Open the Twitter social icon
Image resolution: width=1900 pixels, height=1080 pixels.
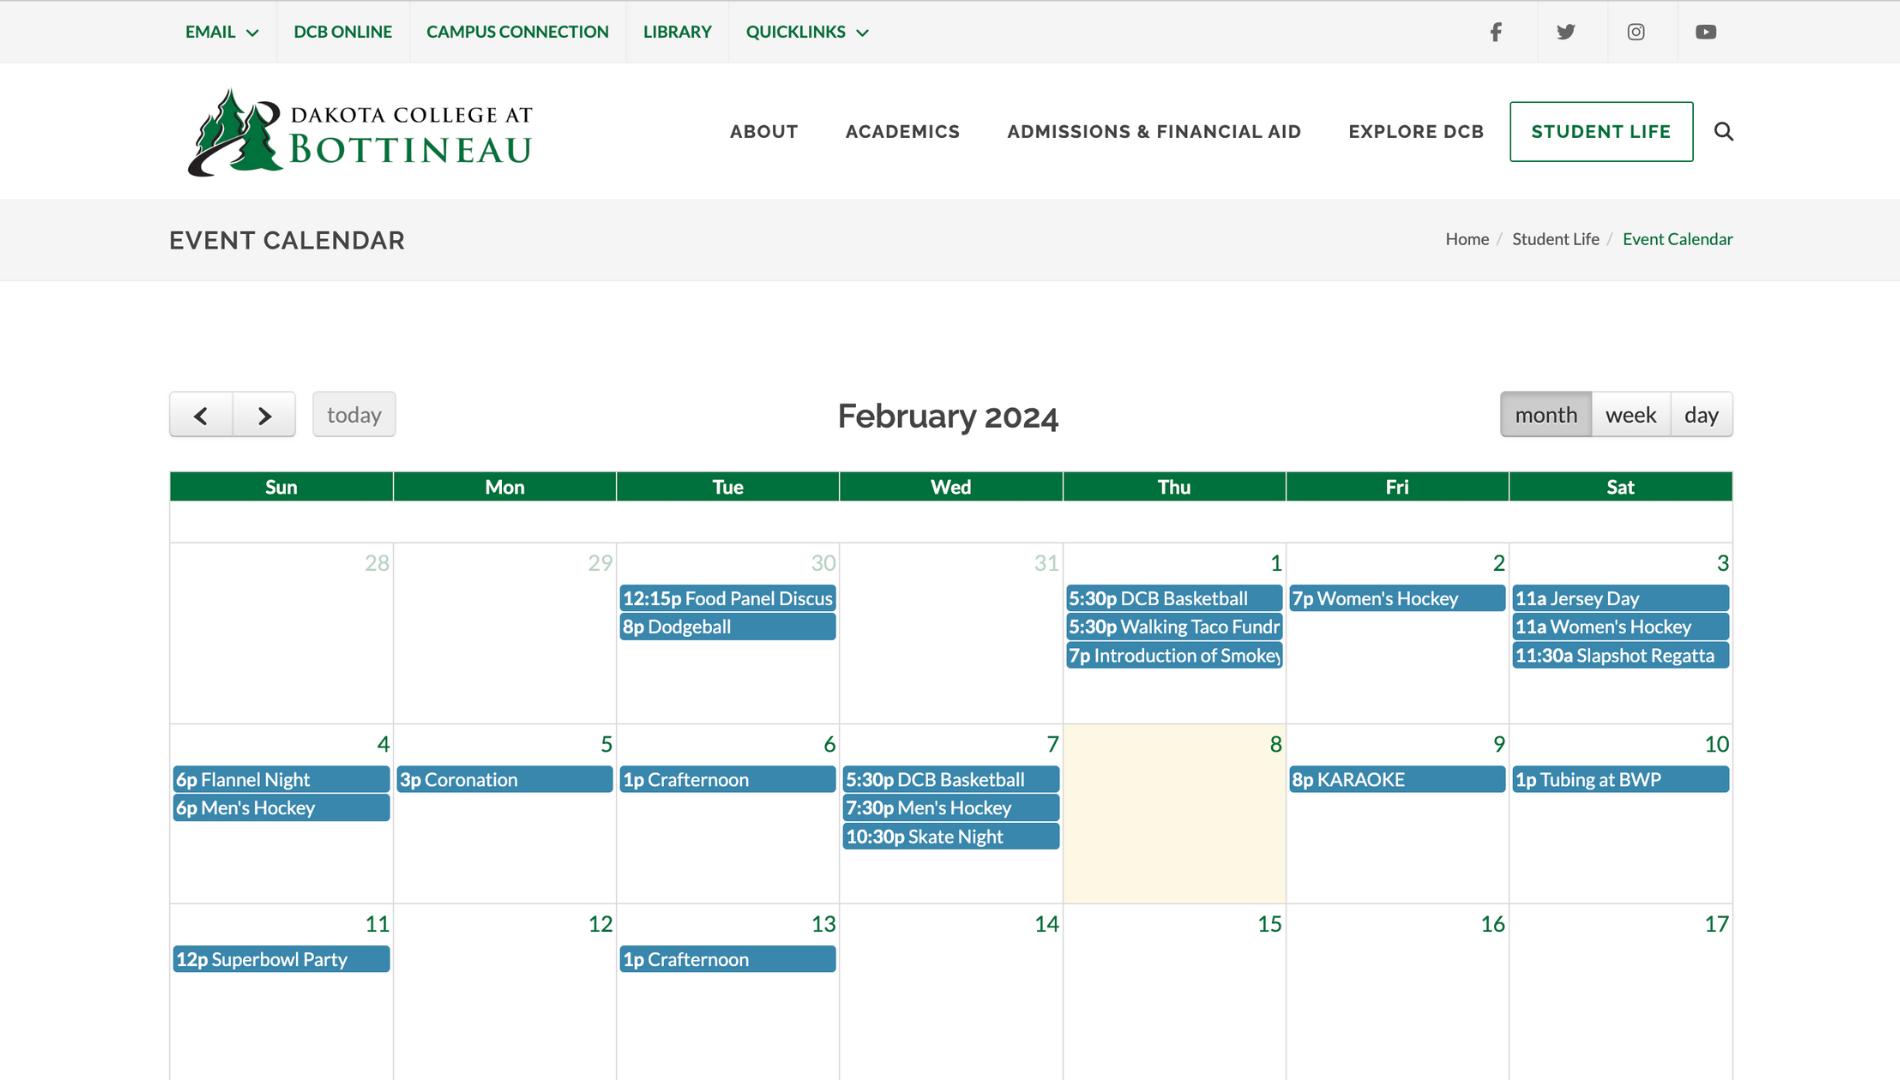(x=1565, y=32)
